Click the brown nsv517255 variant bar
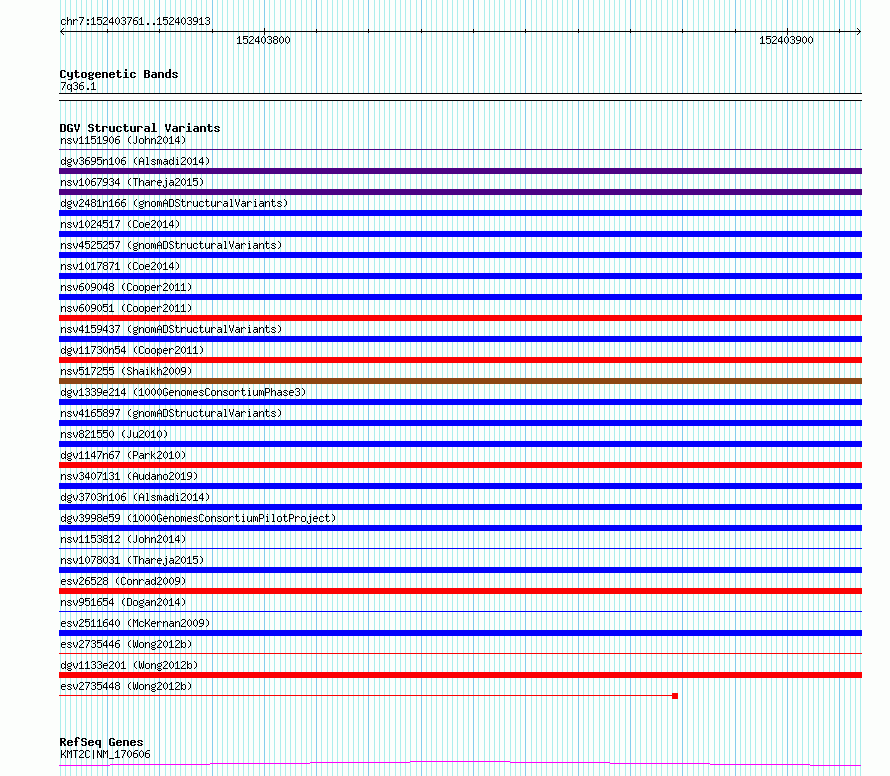 point(460,381)
